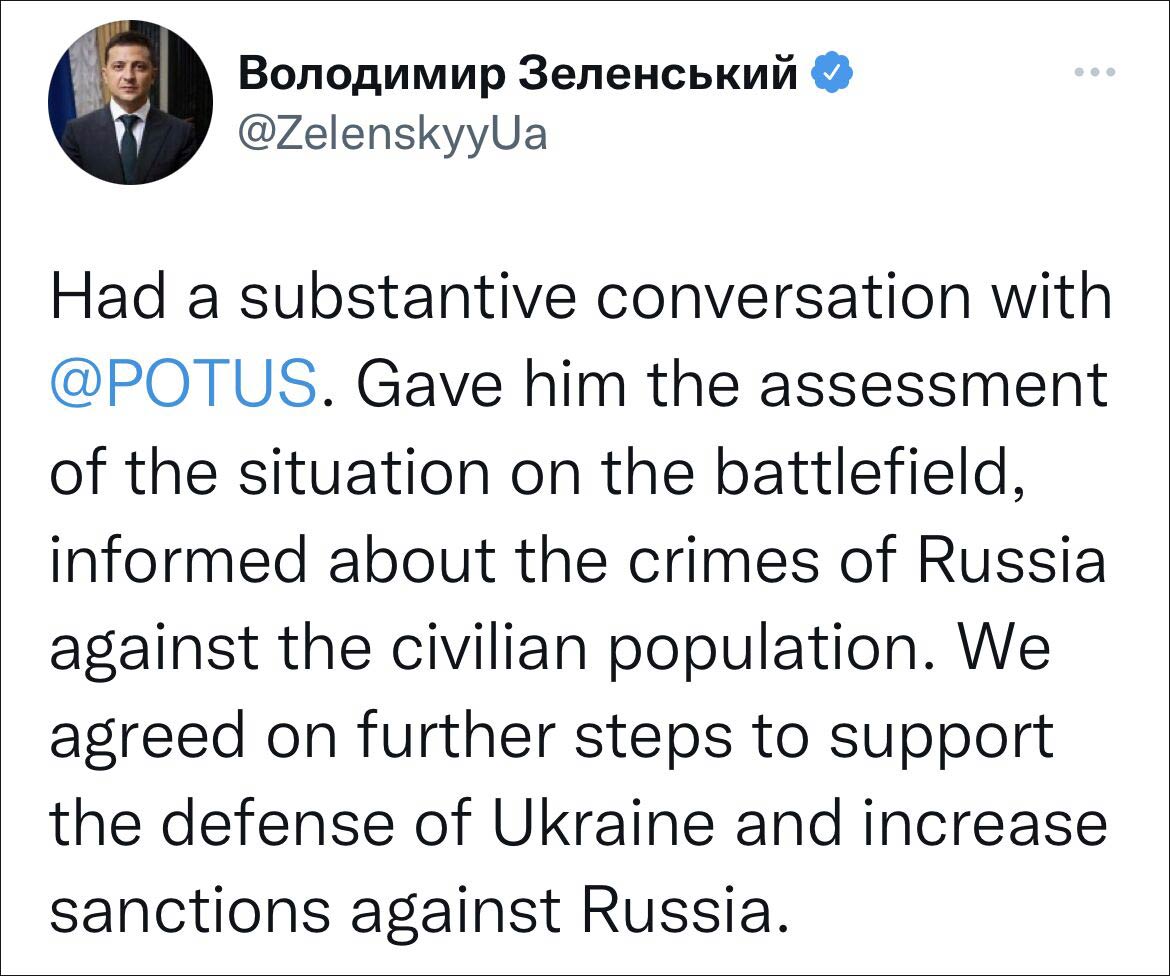Click the display name Володимир Зеленський
1170x976 pixels.
[520, 72]
